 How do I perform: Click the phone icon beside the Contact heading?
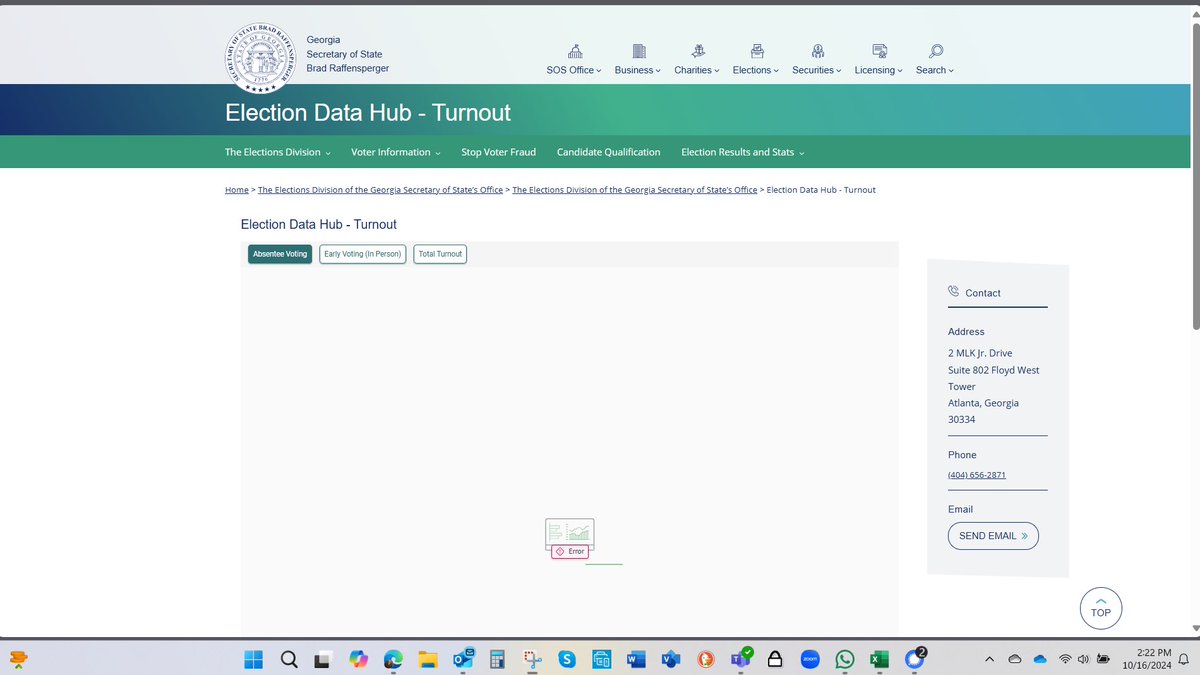953,292
